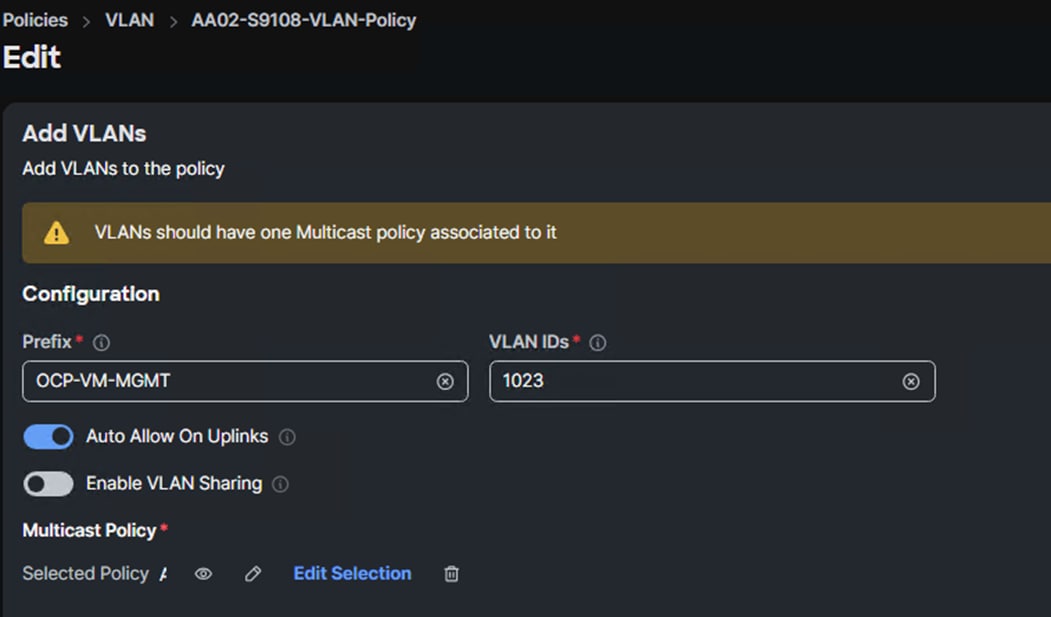
Task: Show info for Enable VLAN Sharing
Action: 281,483
